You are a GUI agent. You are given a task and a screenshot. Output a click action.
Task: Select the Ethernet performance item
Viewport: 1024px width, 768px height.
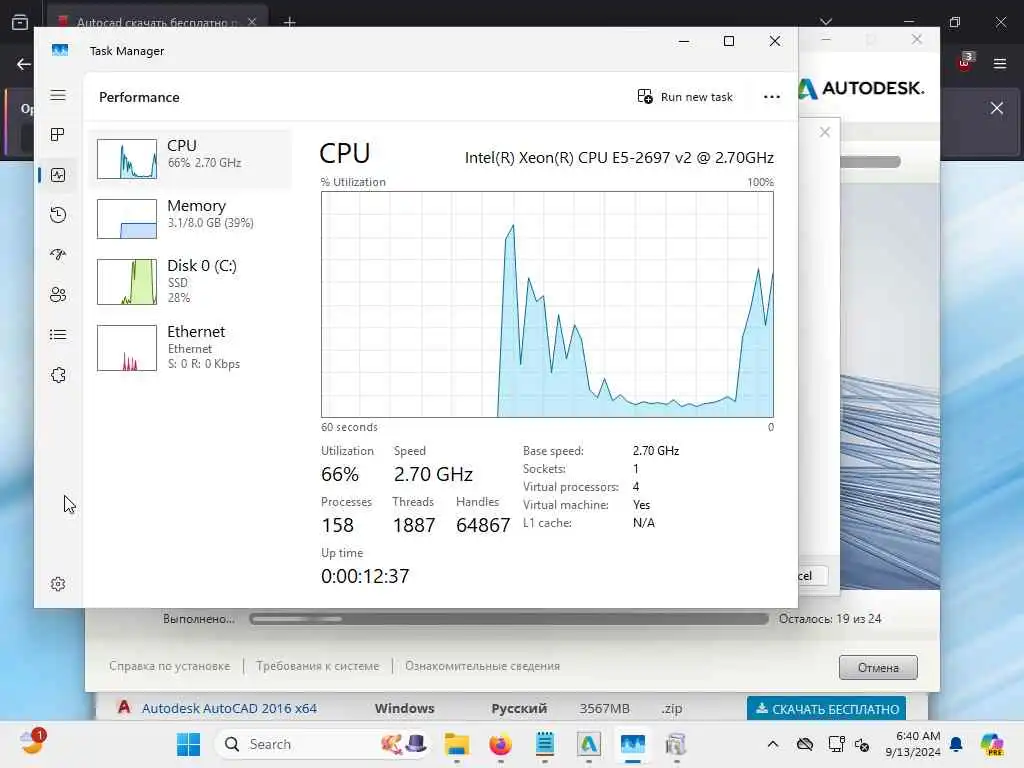(x=190, y=347)
